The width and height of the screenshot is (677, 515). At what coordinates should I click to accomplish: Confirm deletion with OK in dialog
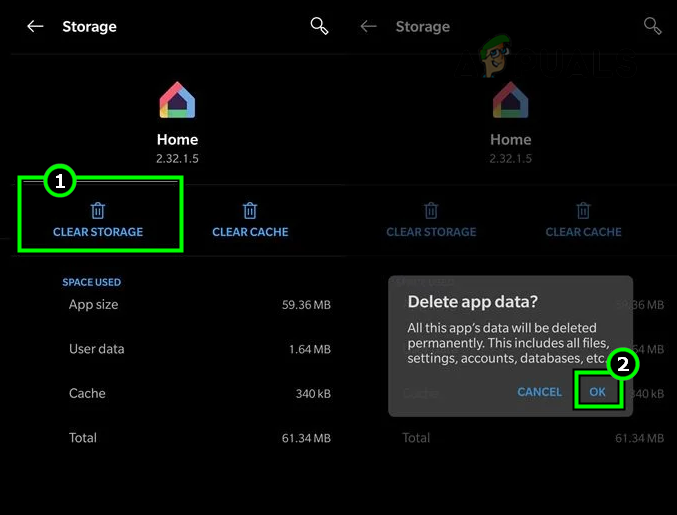coord(598,392)
